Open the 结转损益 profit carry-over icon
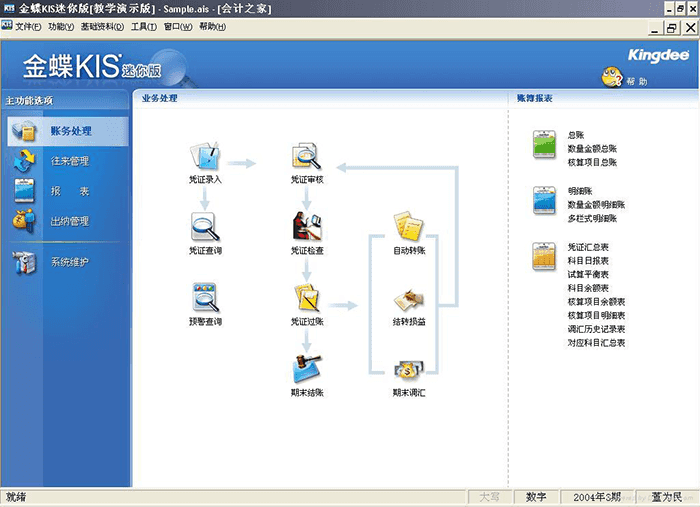700x507 pixels. (408, 299)
